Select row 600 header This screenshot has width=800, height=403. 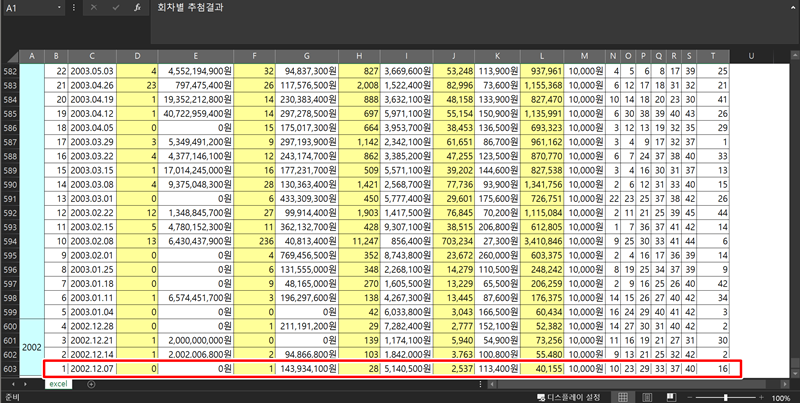click(10, 326)
